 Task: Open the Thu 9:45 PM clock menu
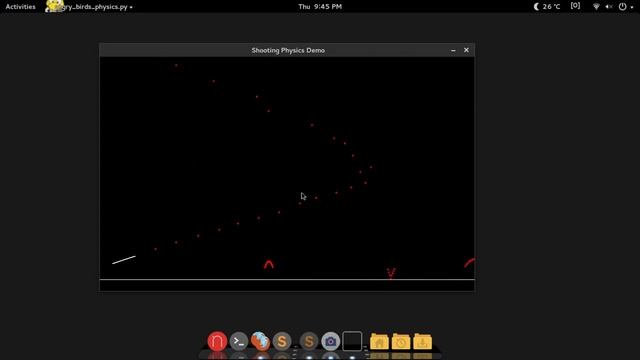tap(320, 7)
